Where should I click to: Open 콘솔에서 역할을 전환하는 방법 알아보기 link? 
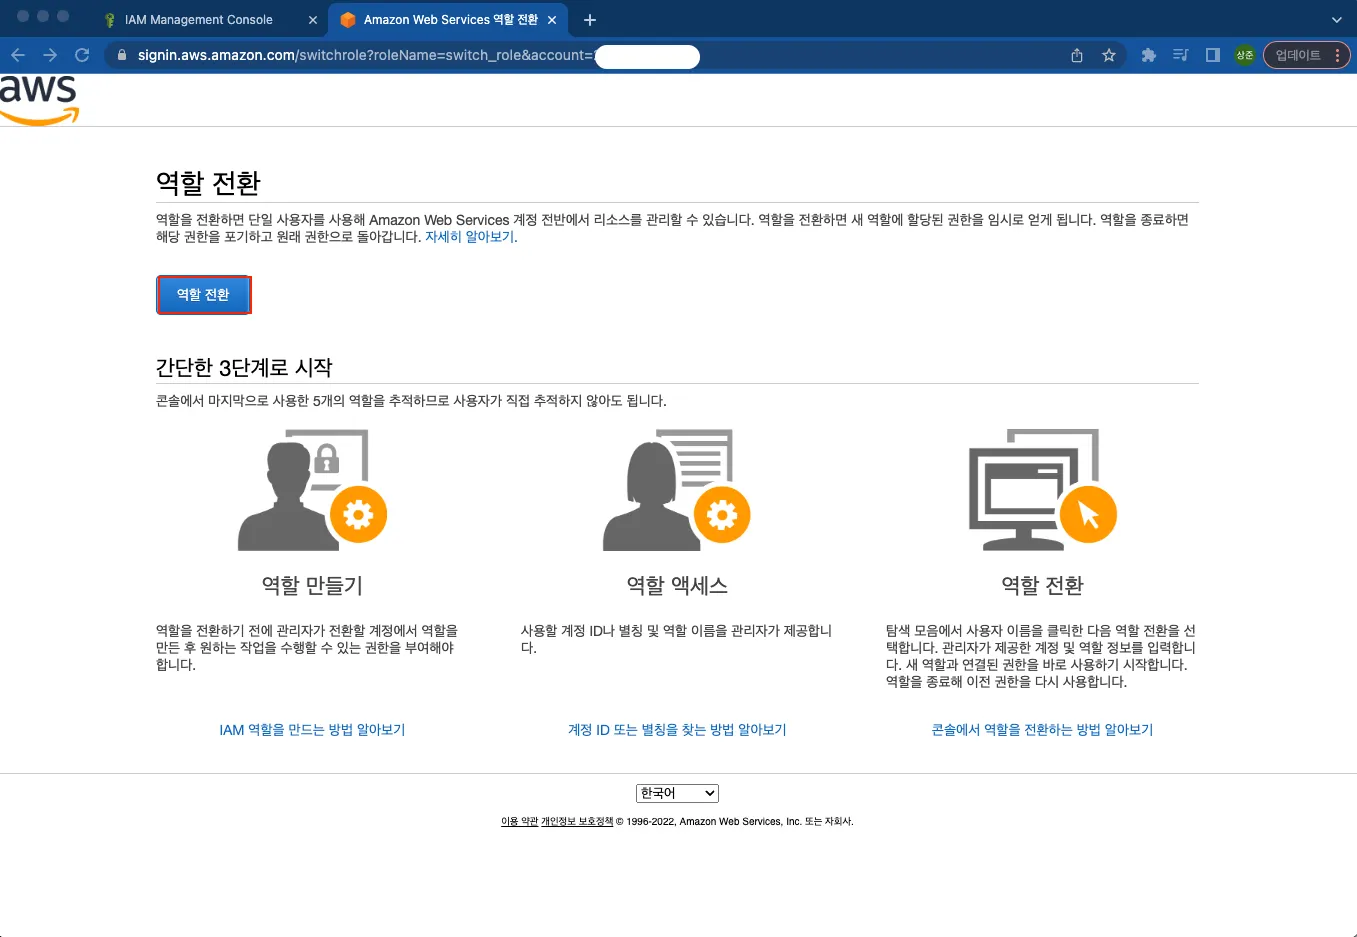(x=1042, y=730)
